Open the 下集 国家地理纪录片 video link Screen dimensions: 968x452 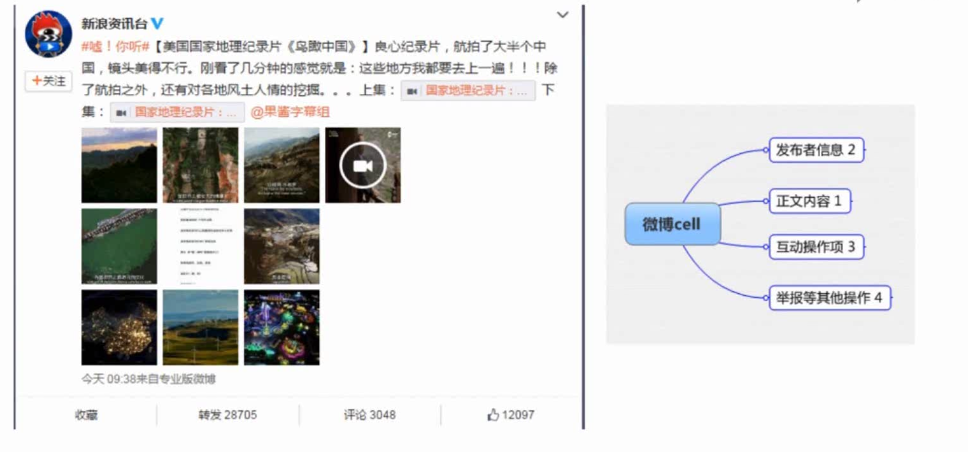[177, 112]
